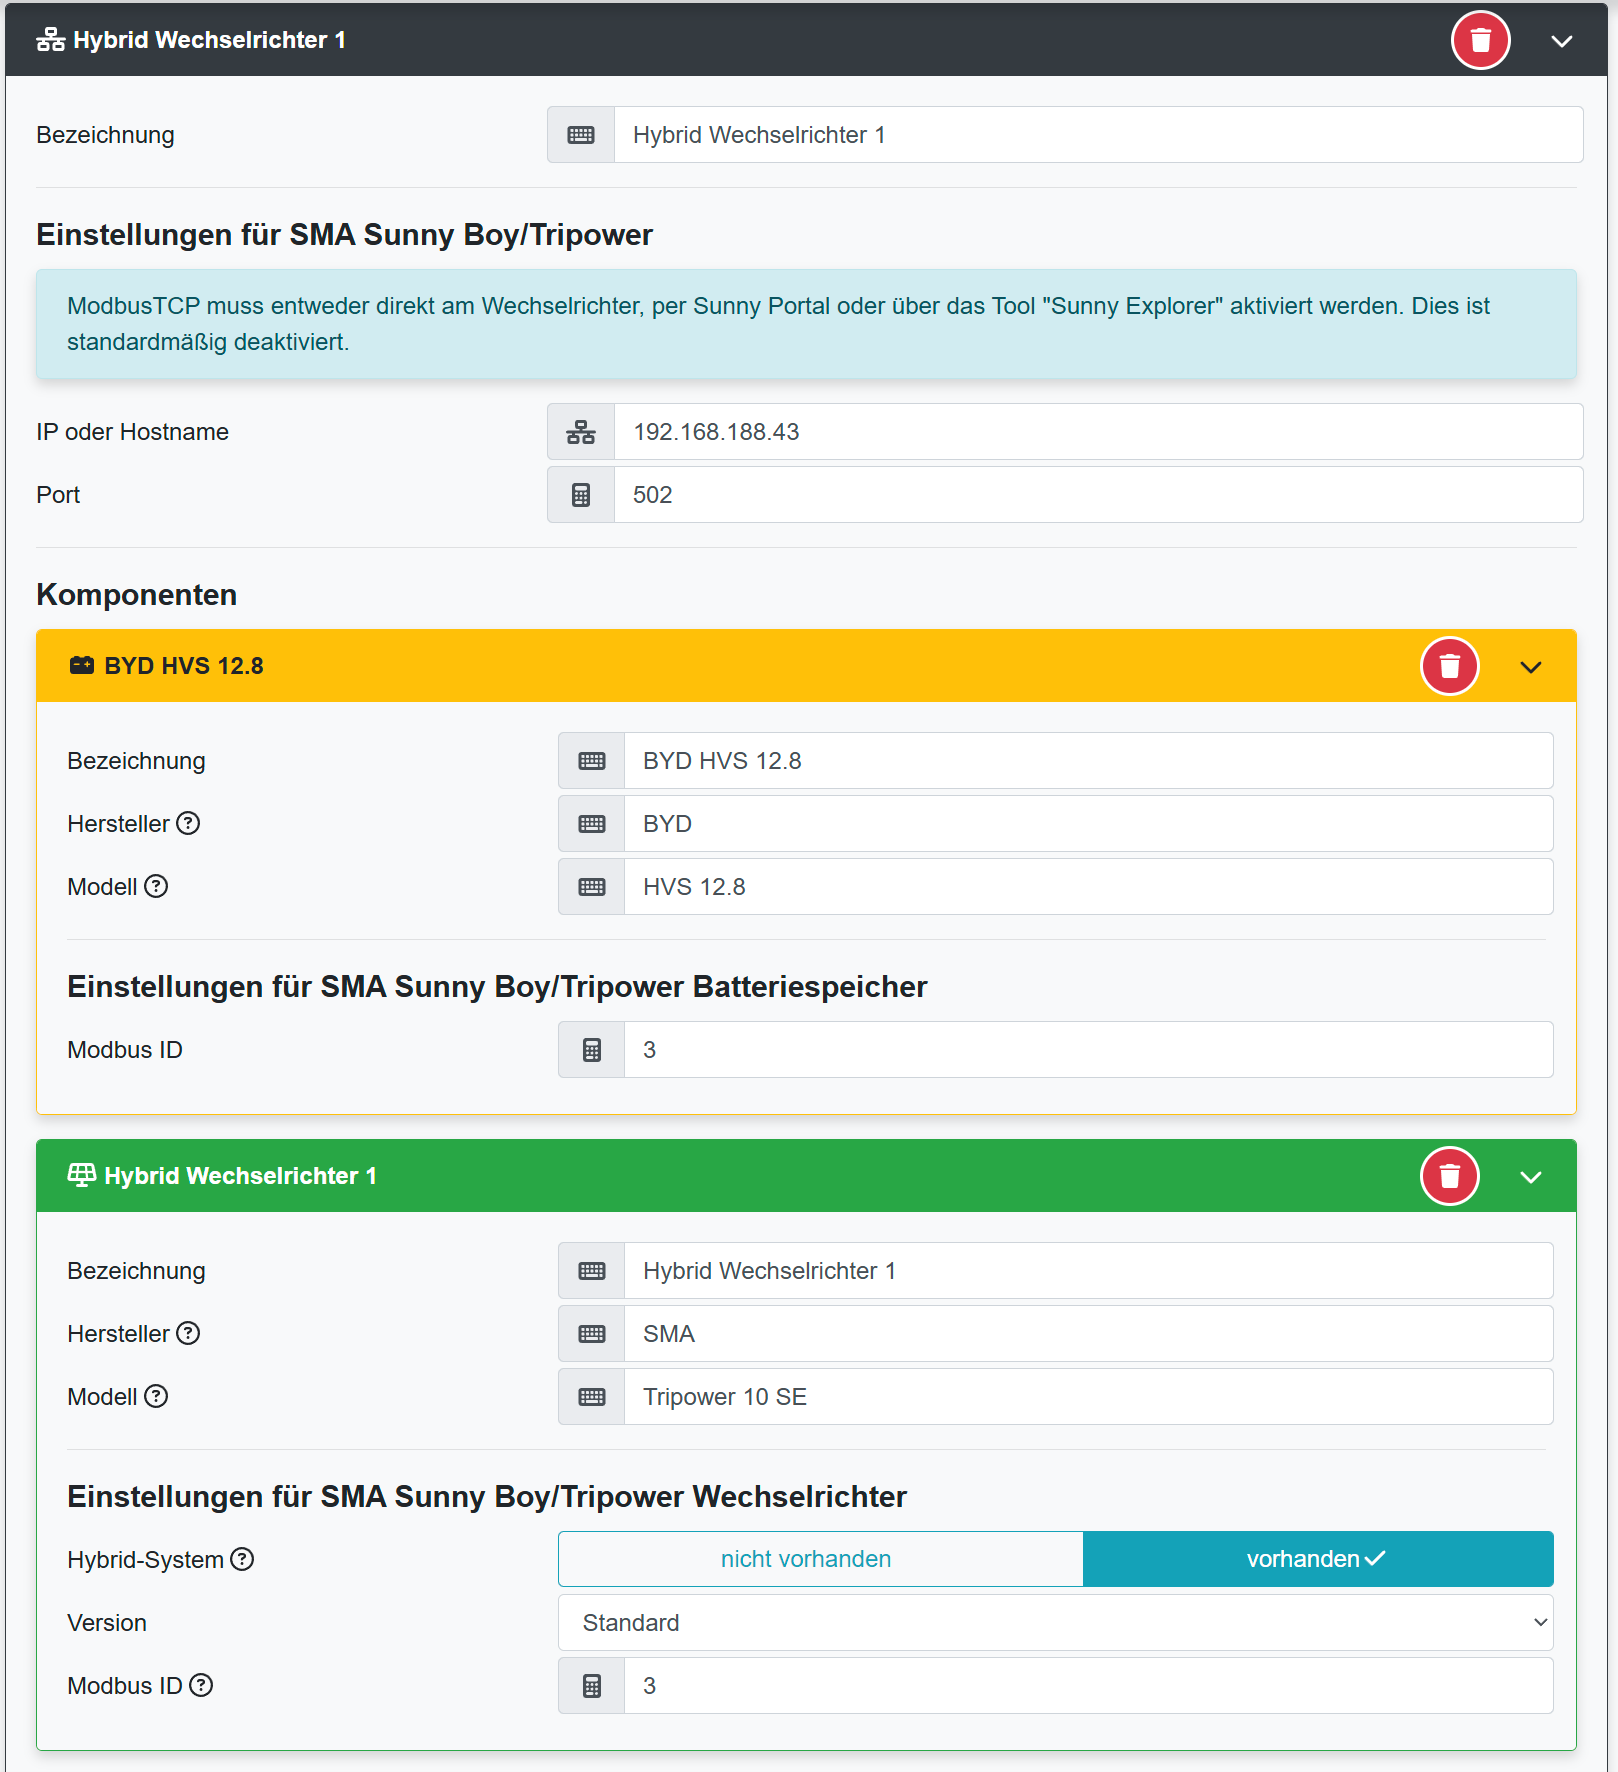
Task: Click help icon beside BYD Hersteller label
Action: pyautogui.click(x=188, y=823)
